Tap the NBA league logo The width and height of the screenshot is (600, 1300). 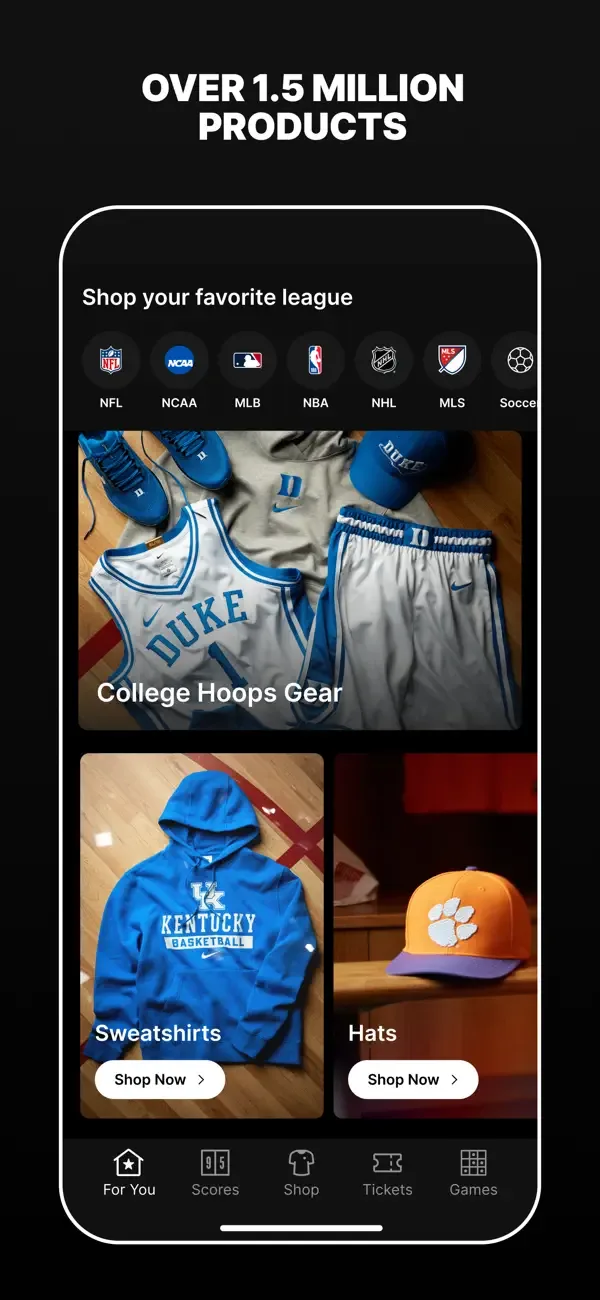315,360
